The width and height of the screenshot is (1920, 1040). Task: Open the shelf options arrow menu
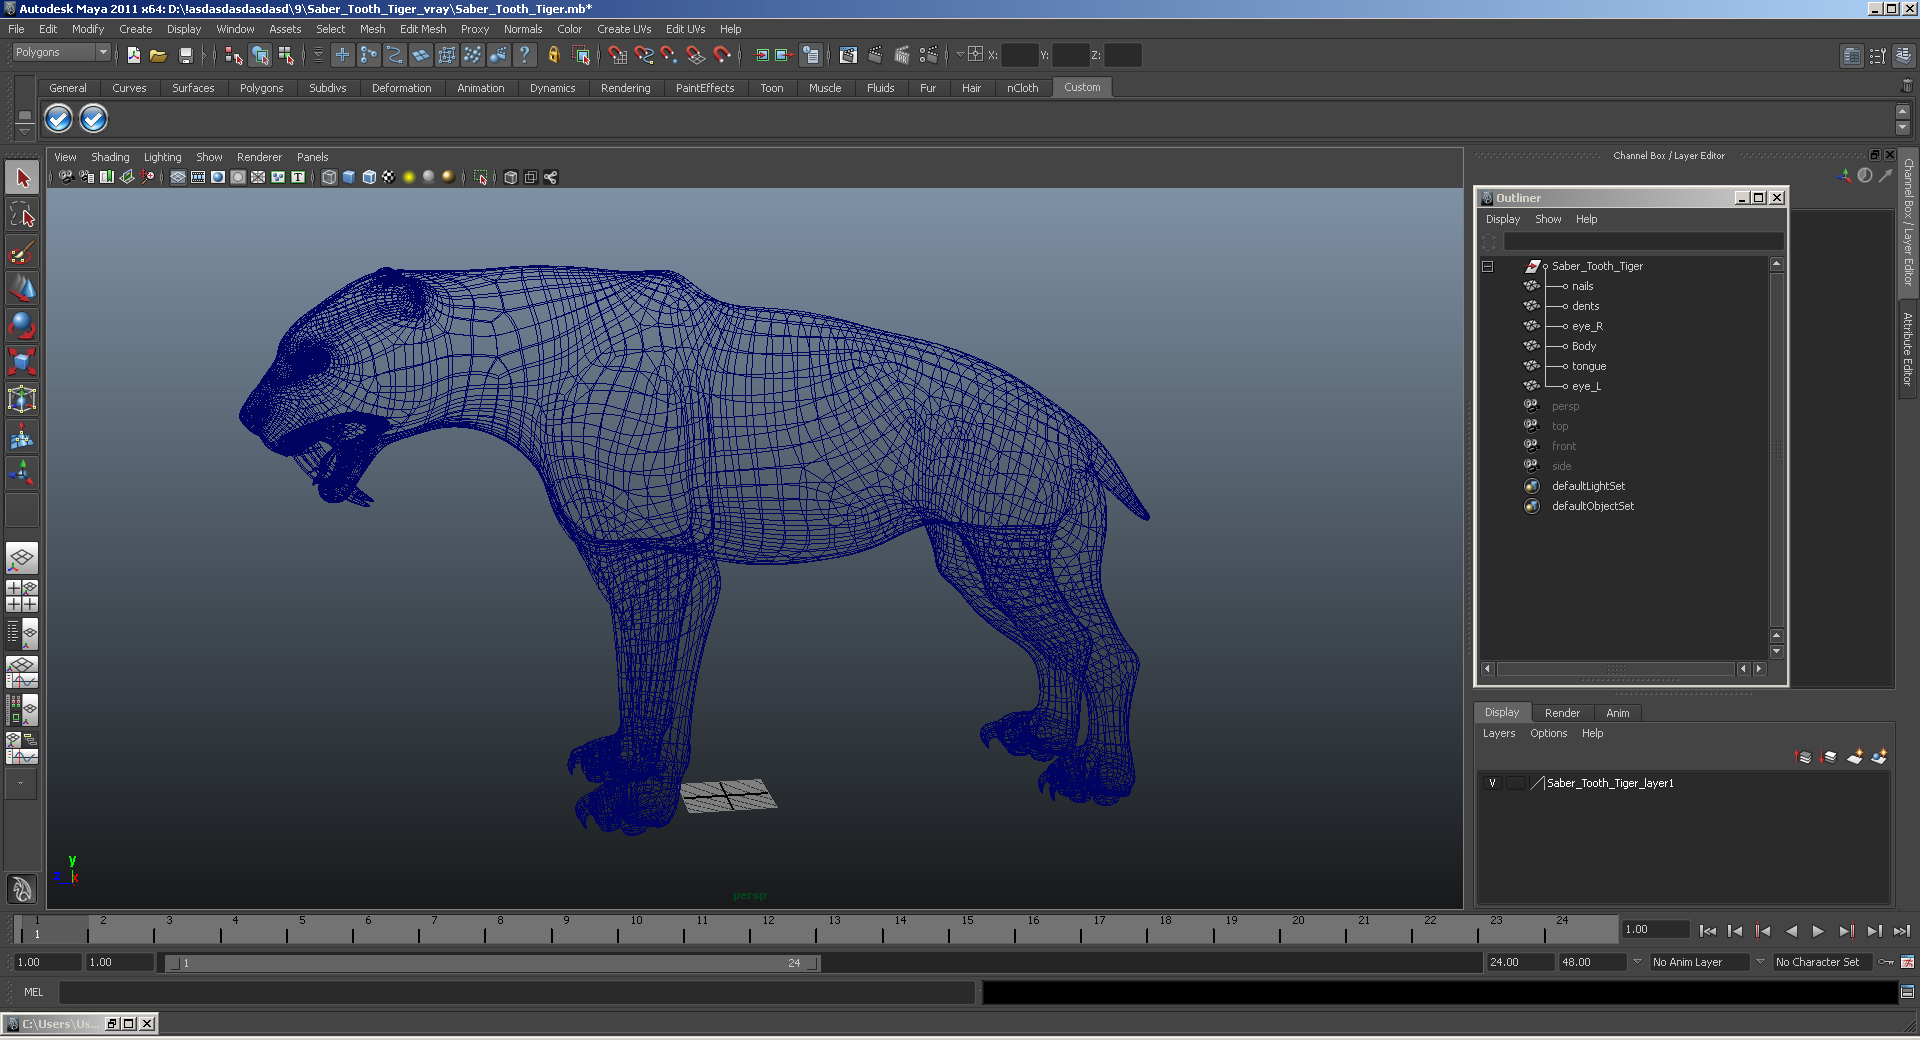point(25,131)
